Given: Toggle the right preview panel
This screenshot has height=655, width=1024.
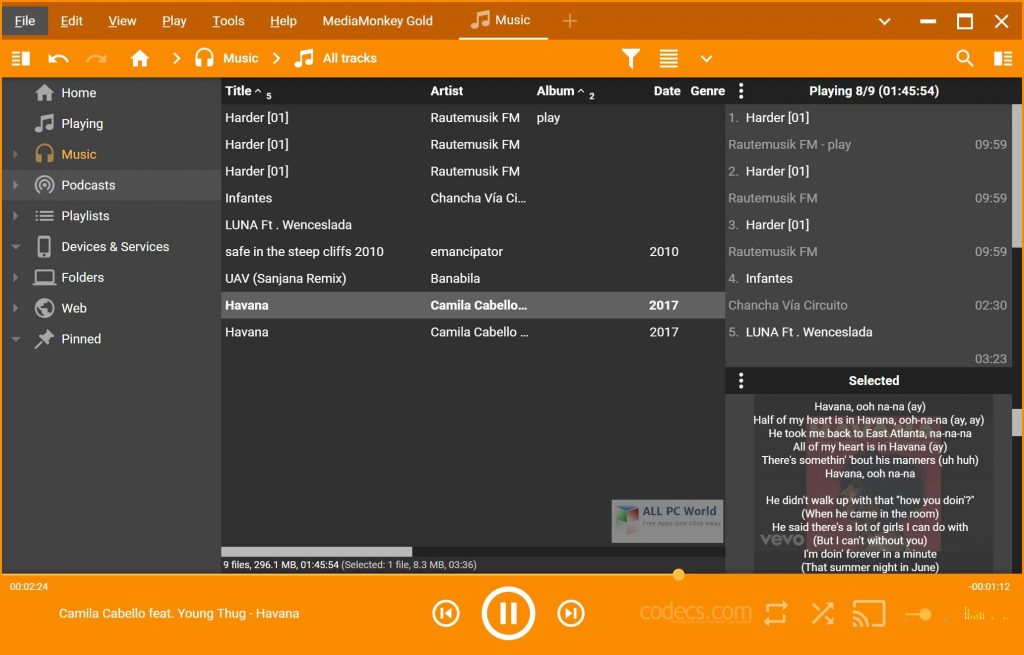Looking at the screenshot, I should (x=1002, y=59).
